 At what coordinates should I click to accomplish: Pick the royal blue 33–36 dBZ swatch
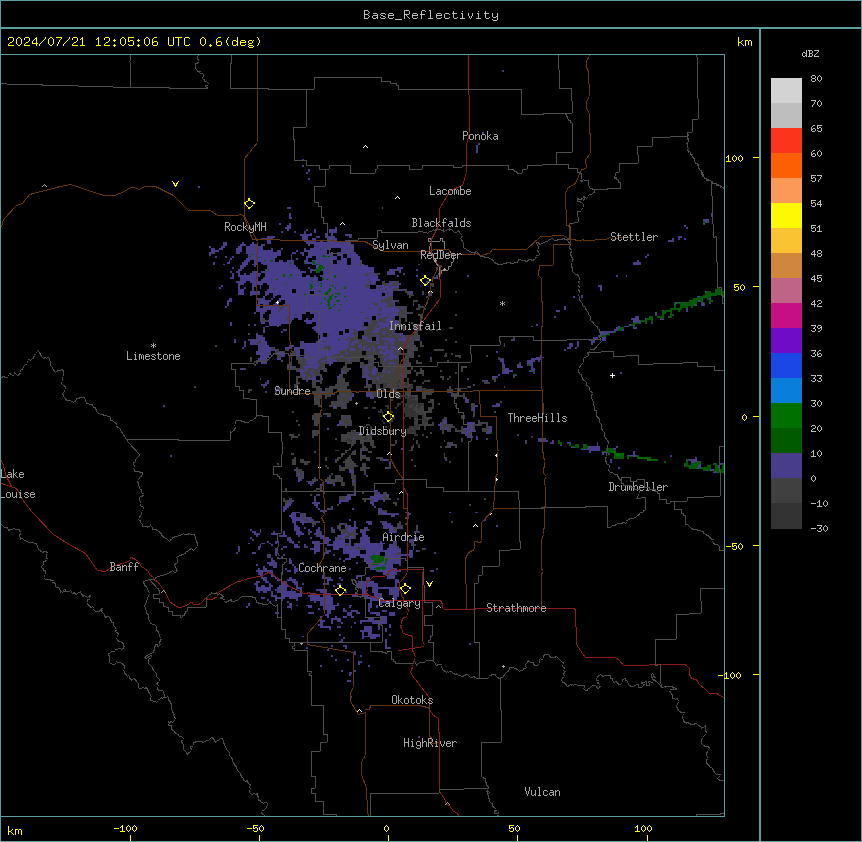[x=786, y=365]
